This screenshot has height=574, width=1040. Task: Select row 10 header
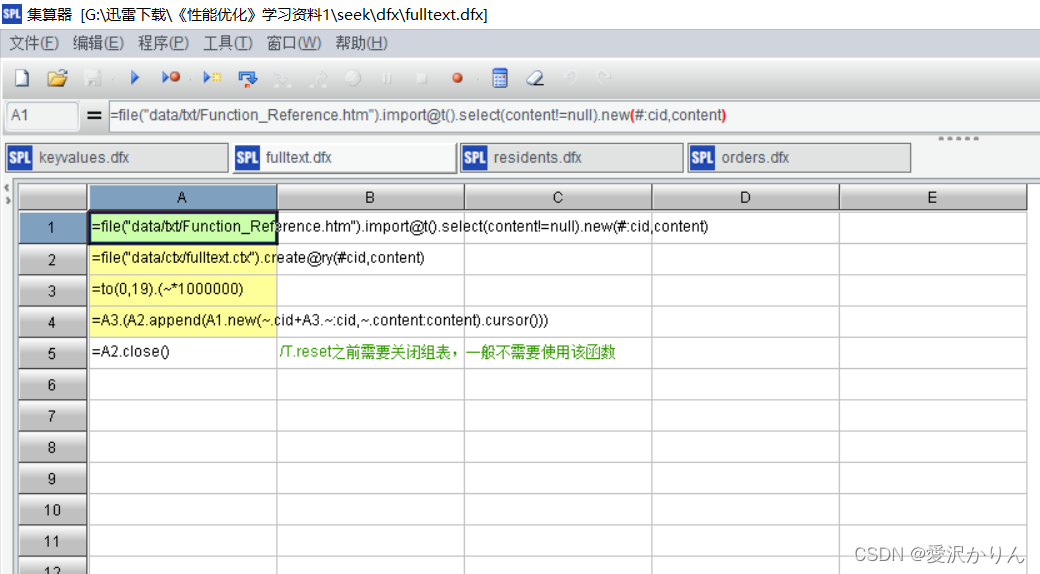click(x=52, y=509)
